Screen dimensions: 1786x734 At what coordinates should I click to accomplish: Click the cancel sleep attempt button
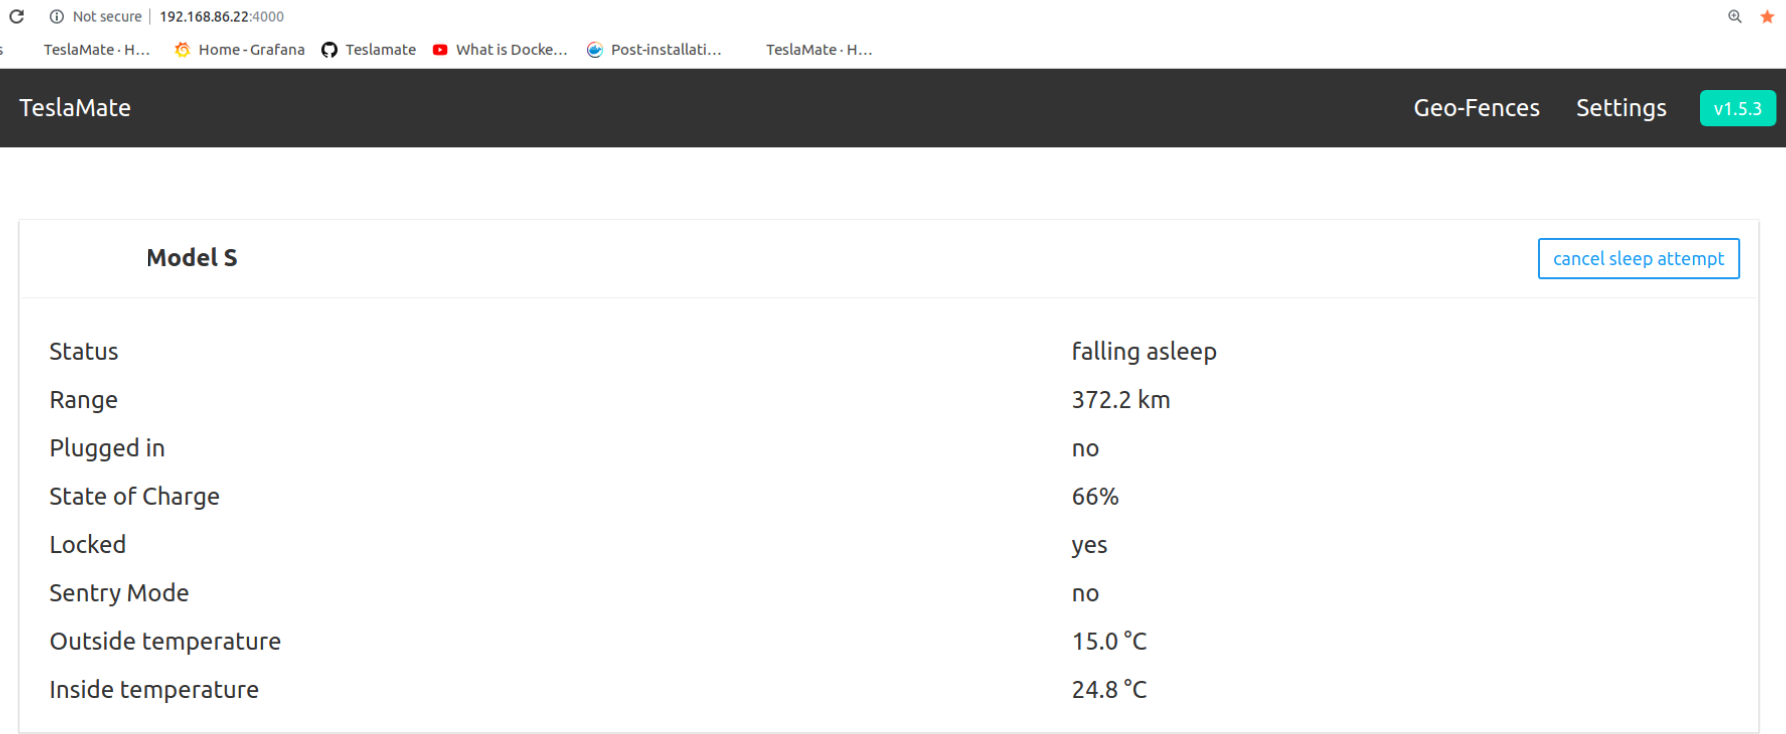(x=1638, y=258)
